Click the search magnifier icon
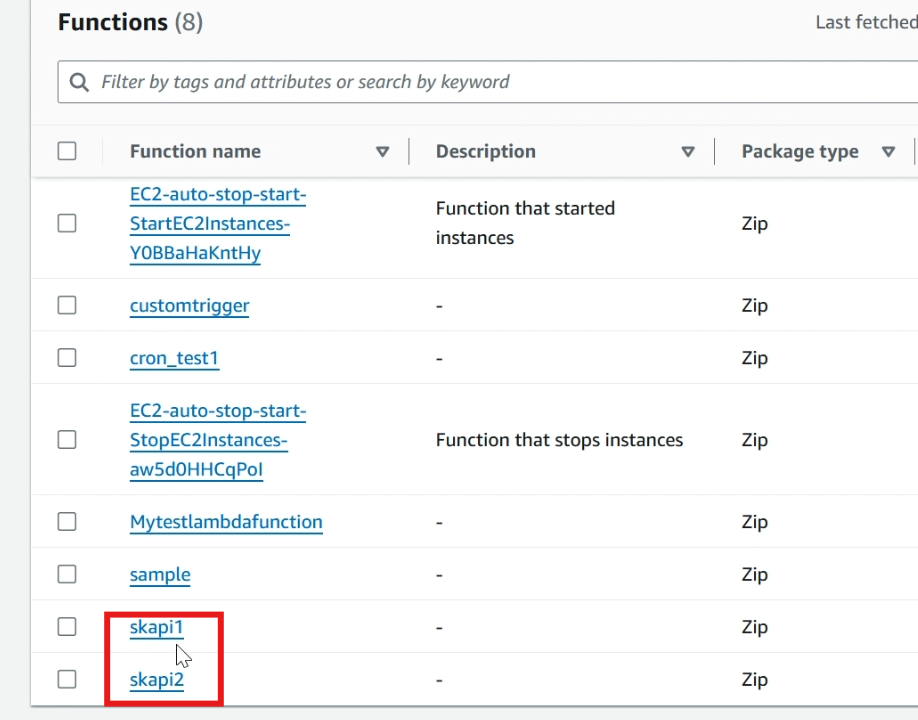Screen dimensions: 918x720 (80, 82)
